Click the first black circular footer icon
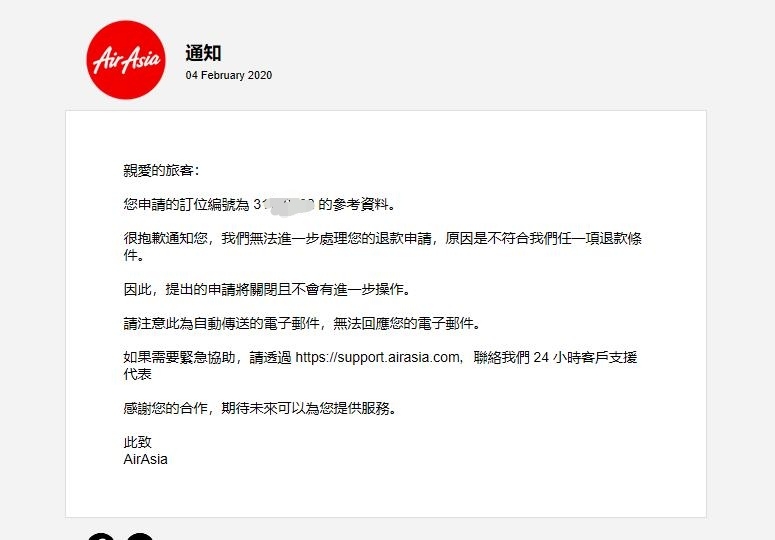Screen dimensions: 775x540 point(101,537)
